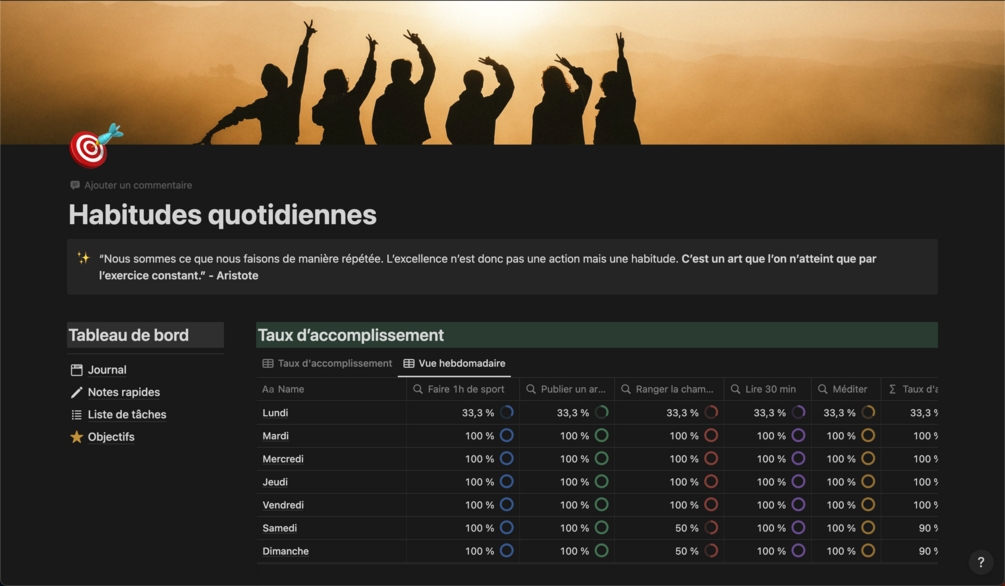Open Méditer column header menu

(846, 389)
